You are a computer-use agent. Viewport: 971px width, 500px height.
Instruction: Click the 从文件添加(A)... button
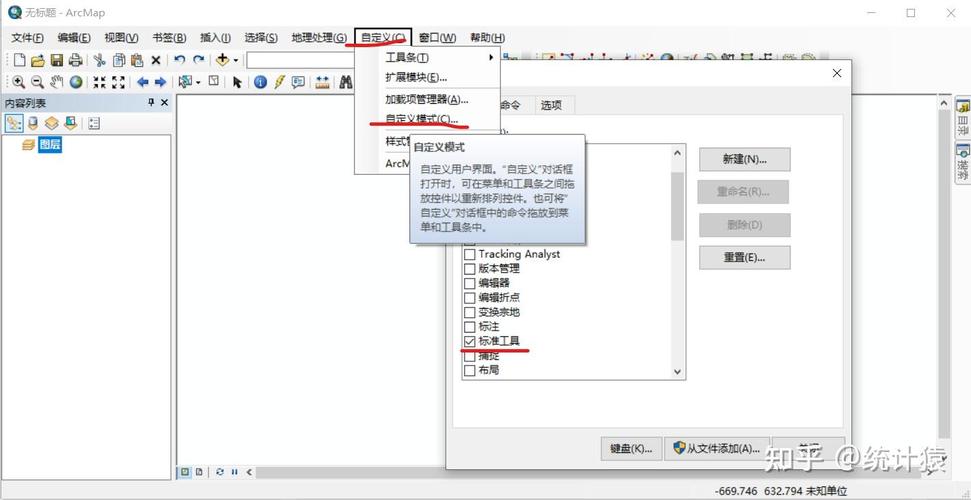(716, 449)
